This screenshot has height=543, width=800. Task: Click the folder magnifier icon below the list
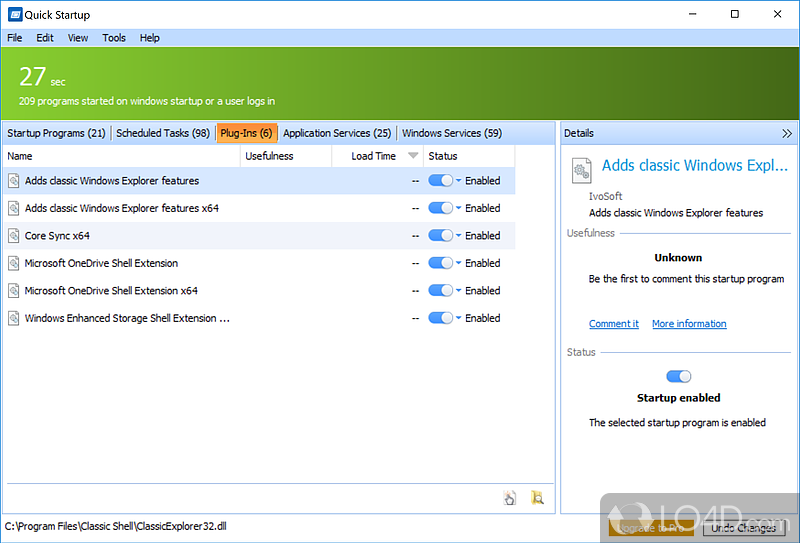(x=537, y=498)
